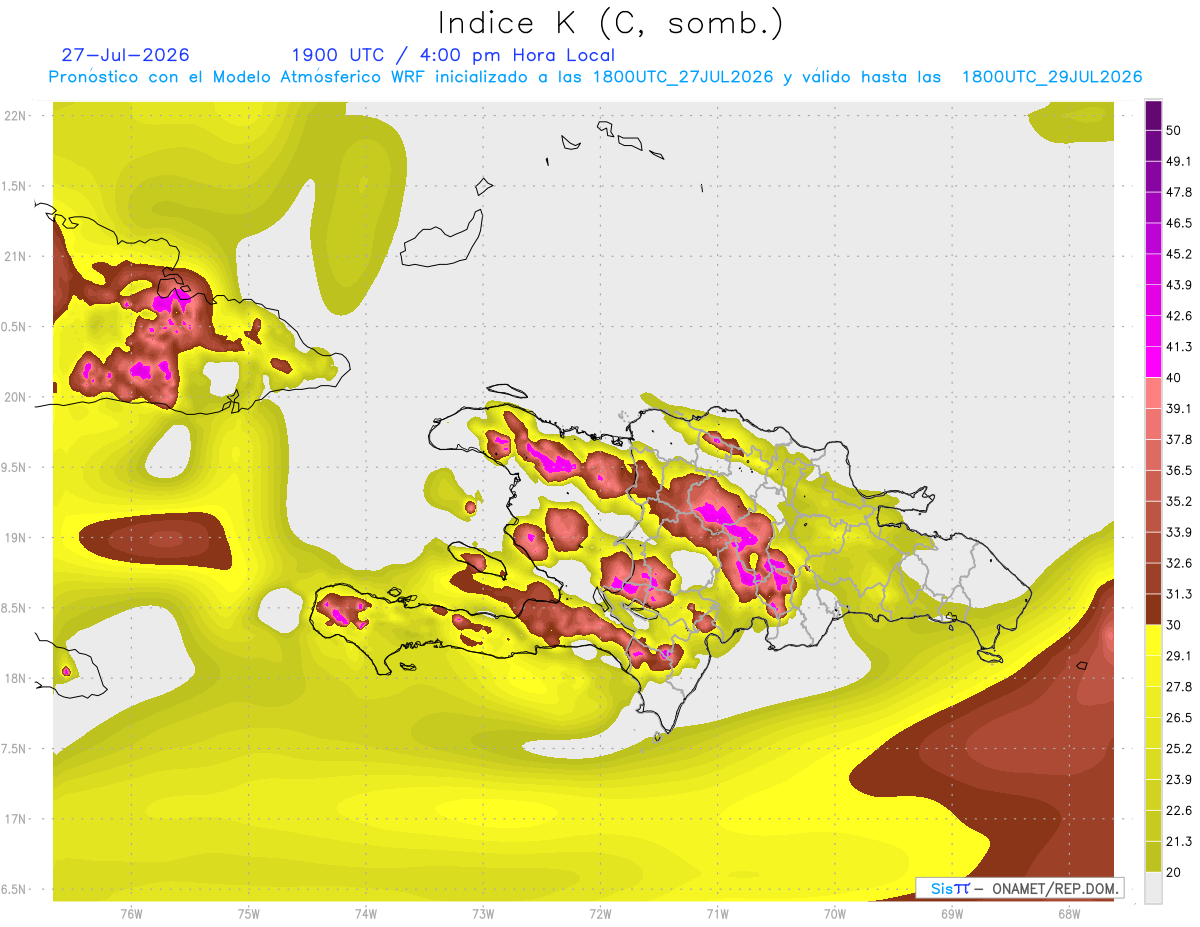Click the '70W' longitude label
1200x927 pixels.
click(835, 913)
